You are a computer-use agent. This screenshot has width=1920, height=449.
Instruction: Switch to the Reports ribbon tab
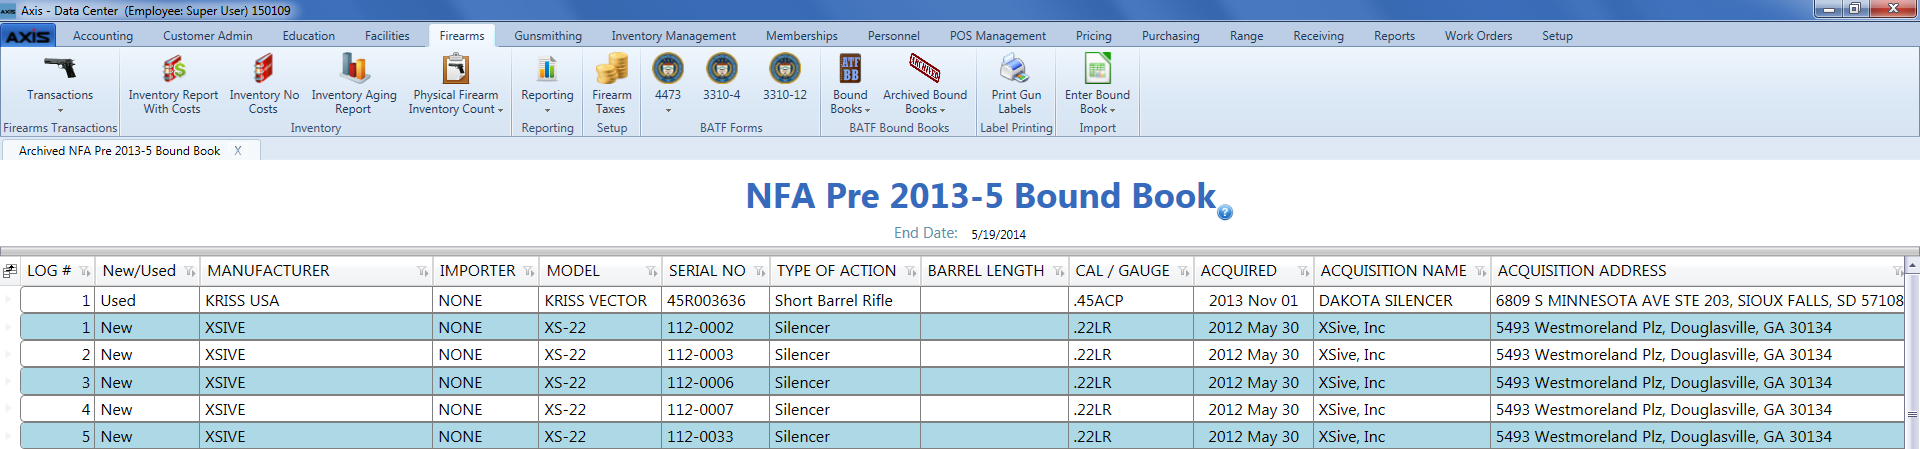coord(1394,36)
